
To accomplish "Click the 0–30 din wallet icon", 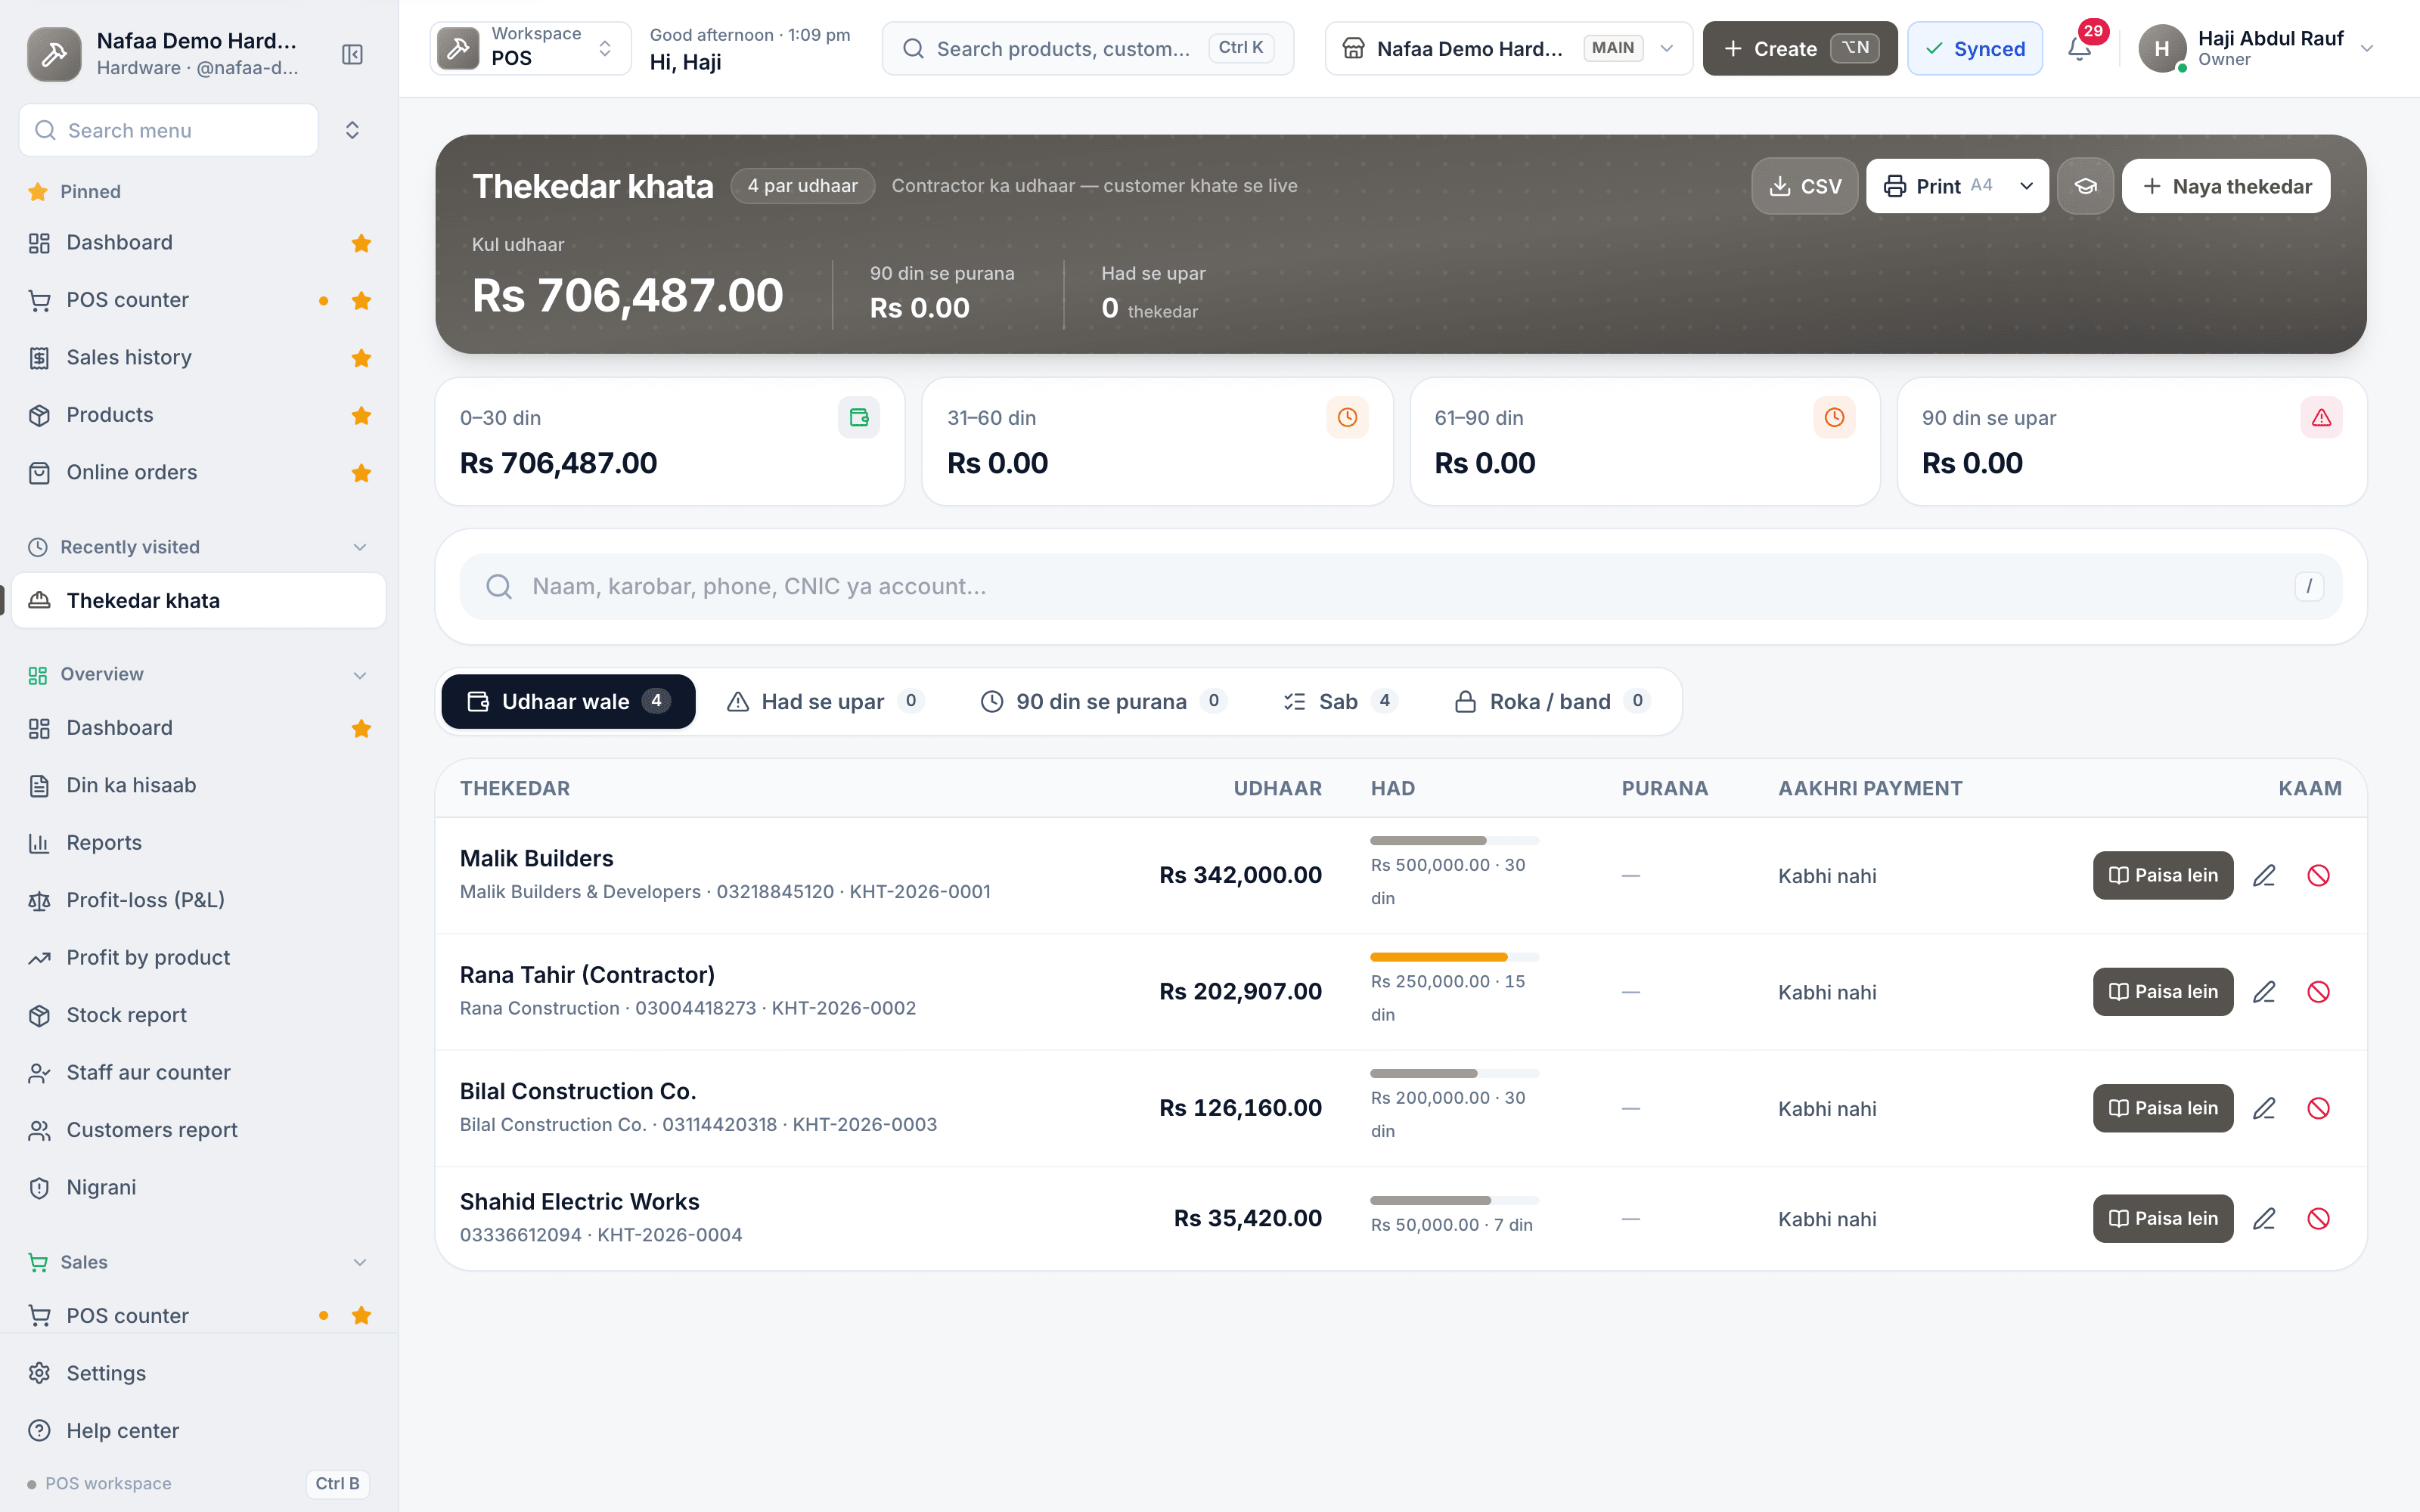I will click(859, 417).
